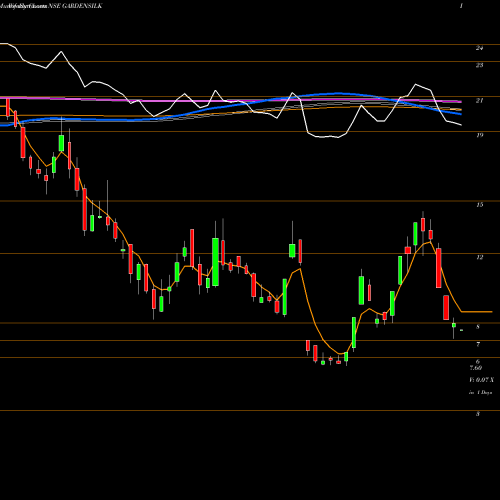Click the price axis label 6
Image resolution: width=500 pixels, height=500 pixels.
click(478, 362)
